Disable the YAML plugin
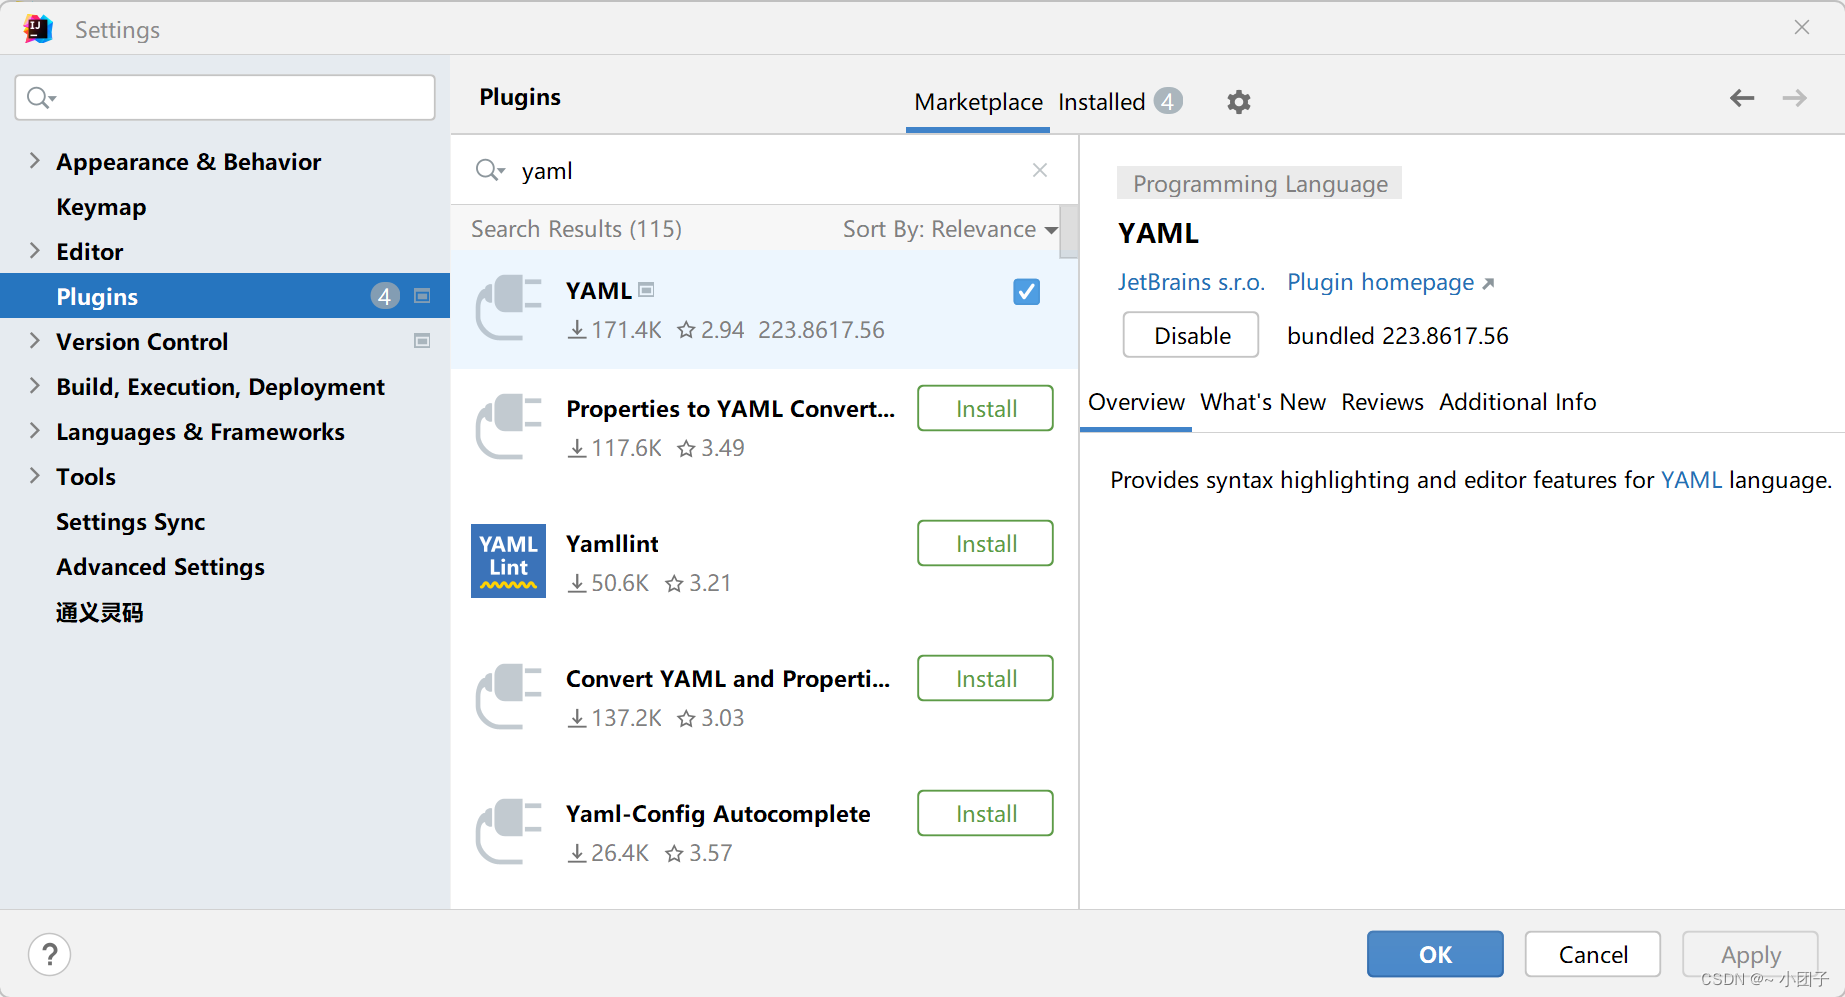 (x=1191, y=335)
